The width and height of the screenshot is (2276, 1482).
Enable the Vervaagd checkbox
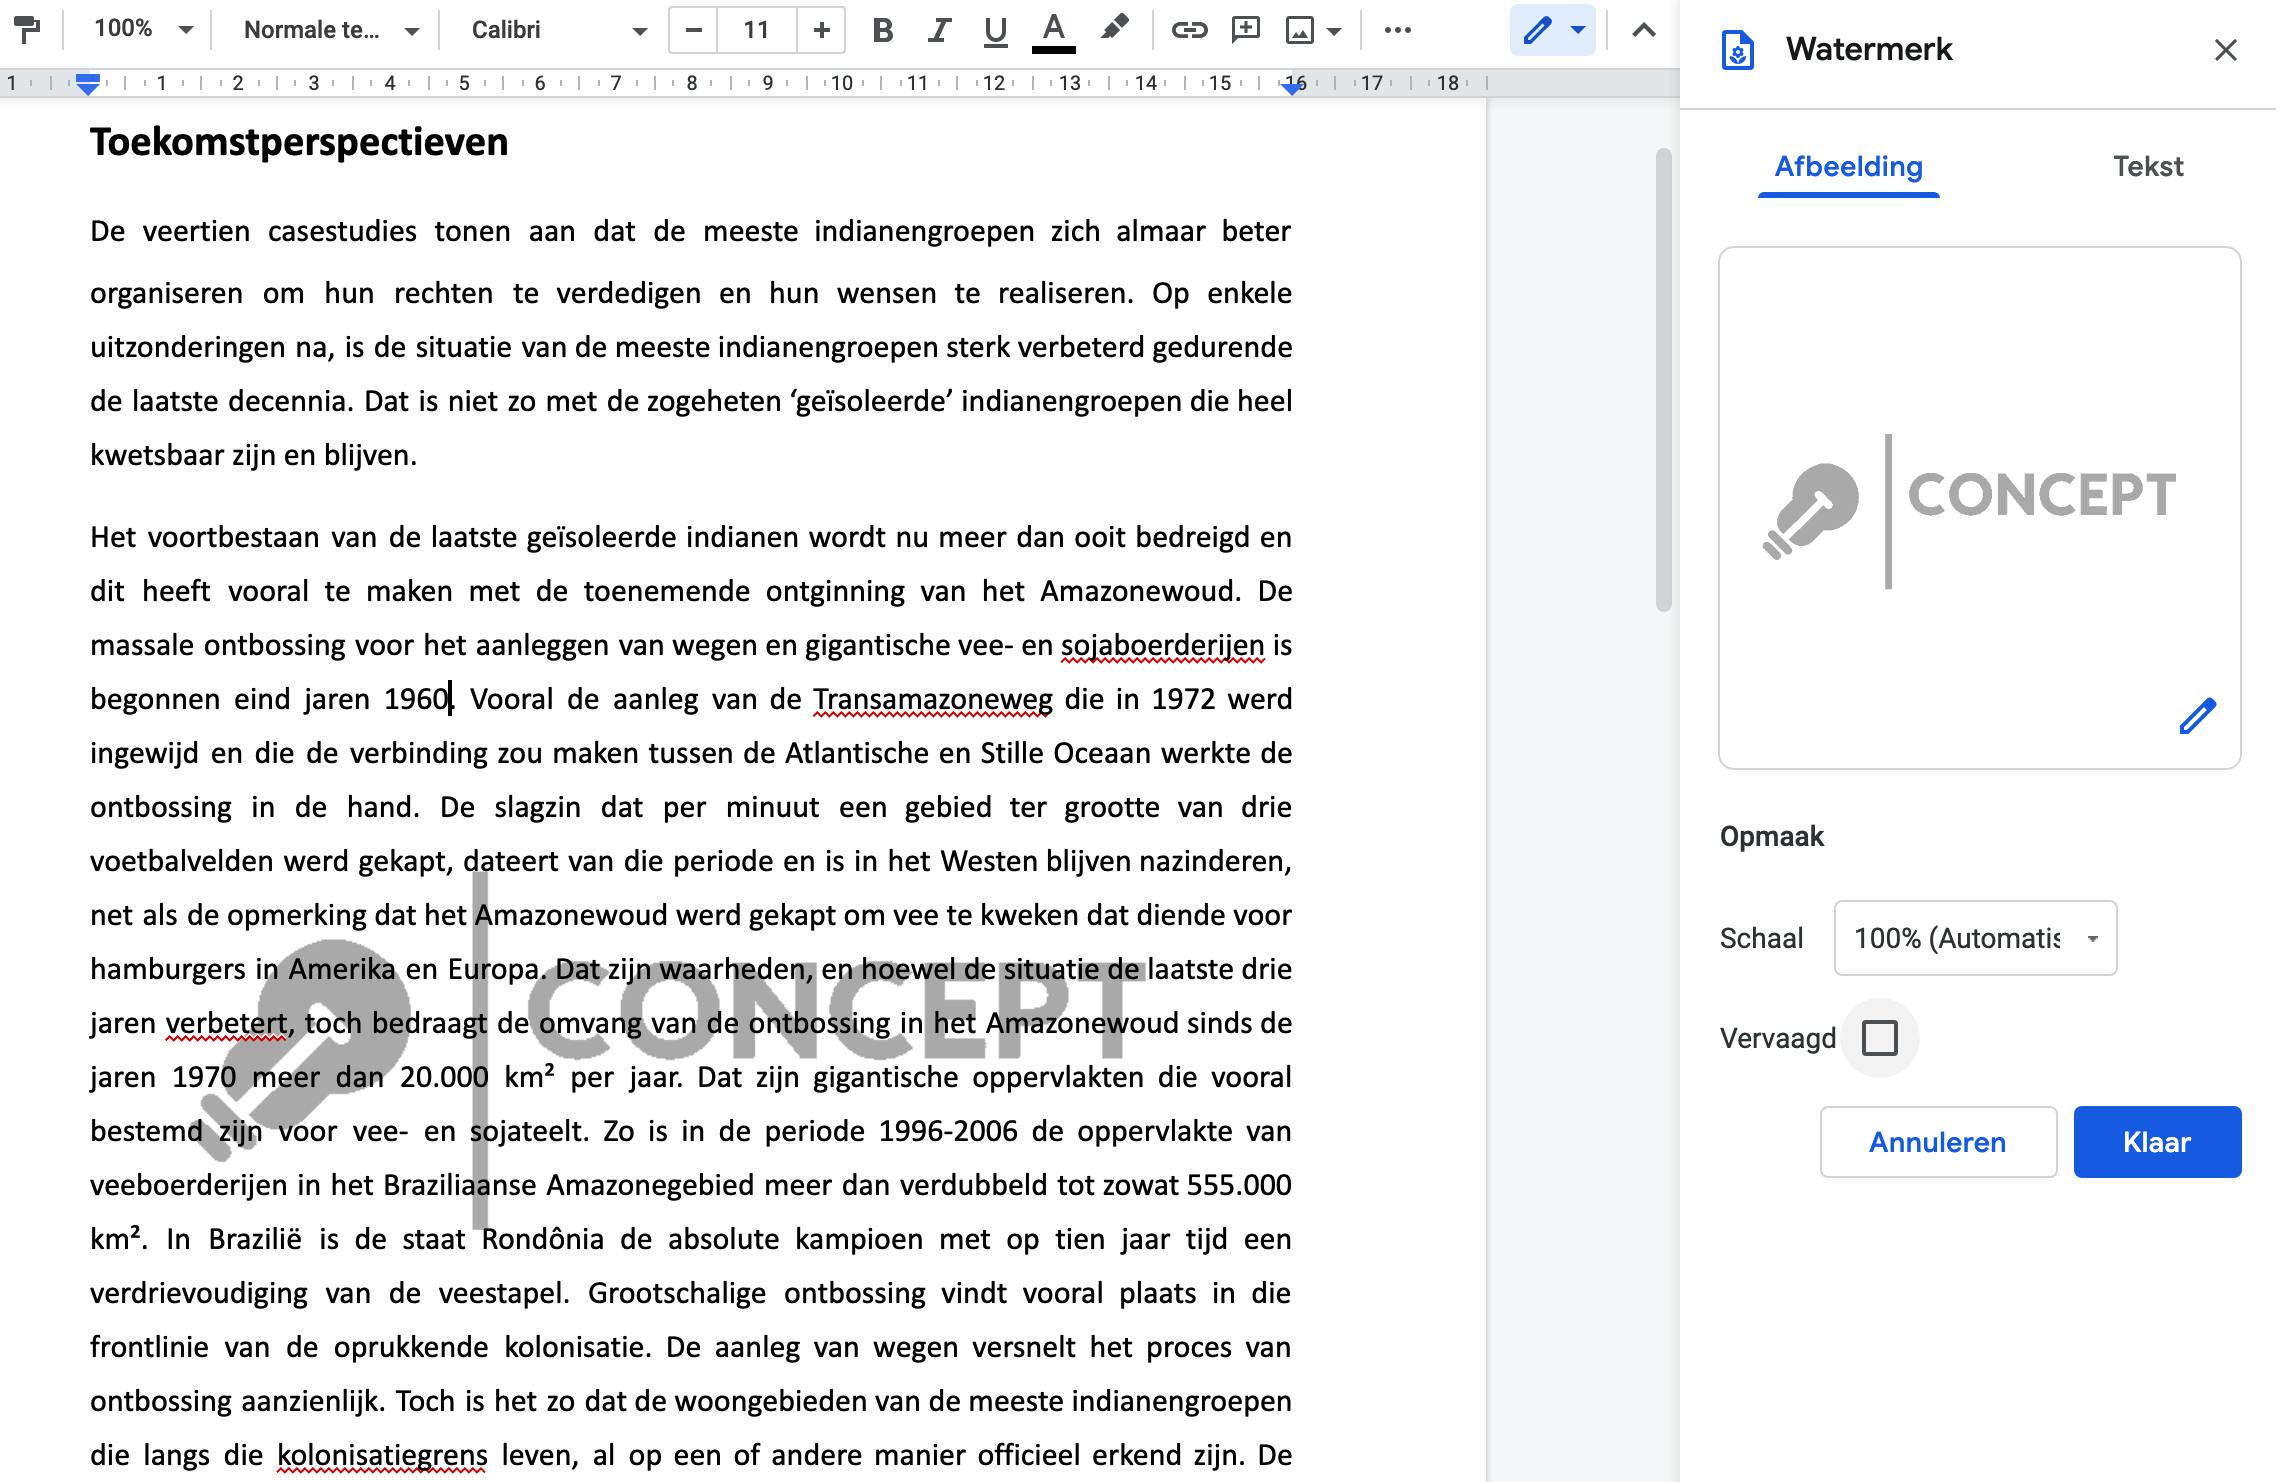tap(1880, 1038)
